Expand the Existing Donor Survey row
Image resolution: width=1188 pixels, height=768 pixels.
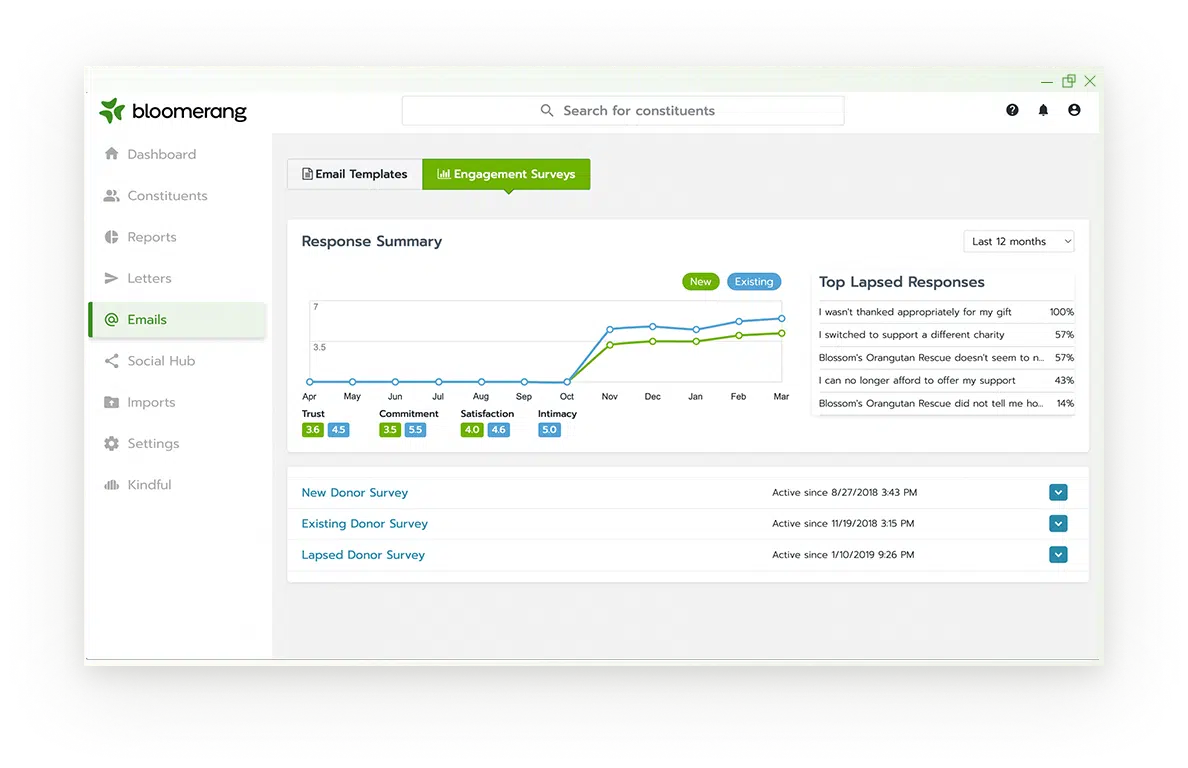1058,523
